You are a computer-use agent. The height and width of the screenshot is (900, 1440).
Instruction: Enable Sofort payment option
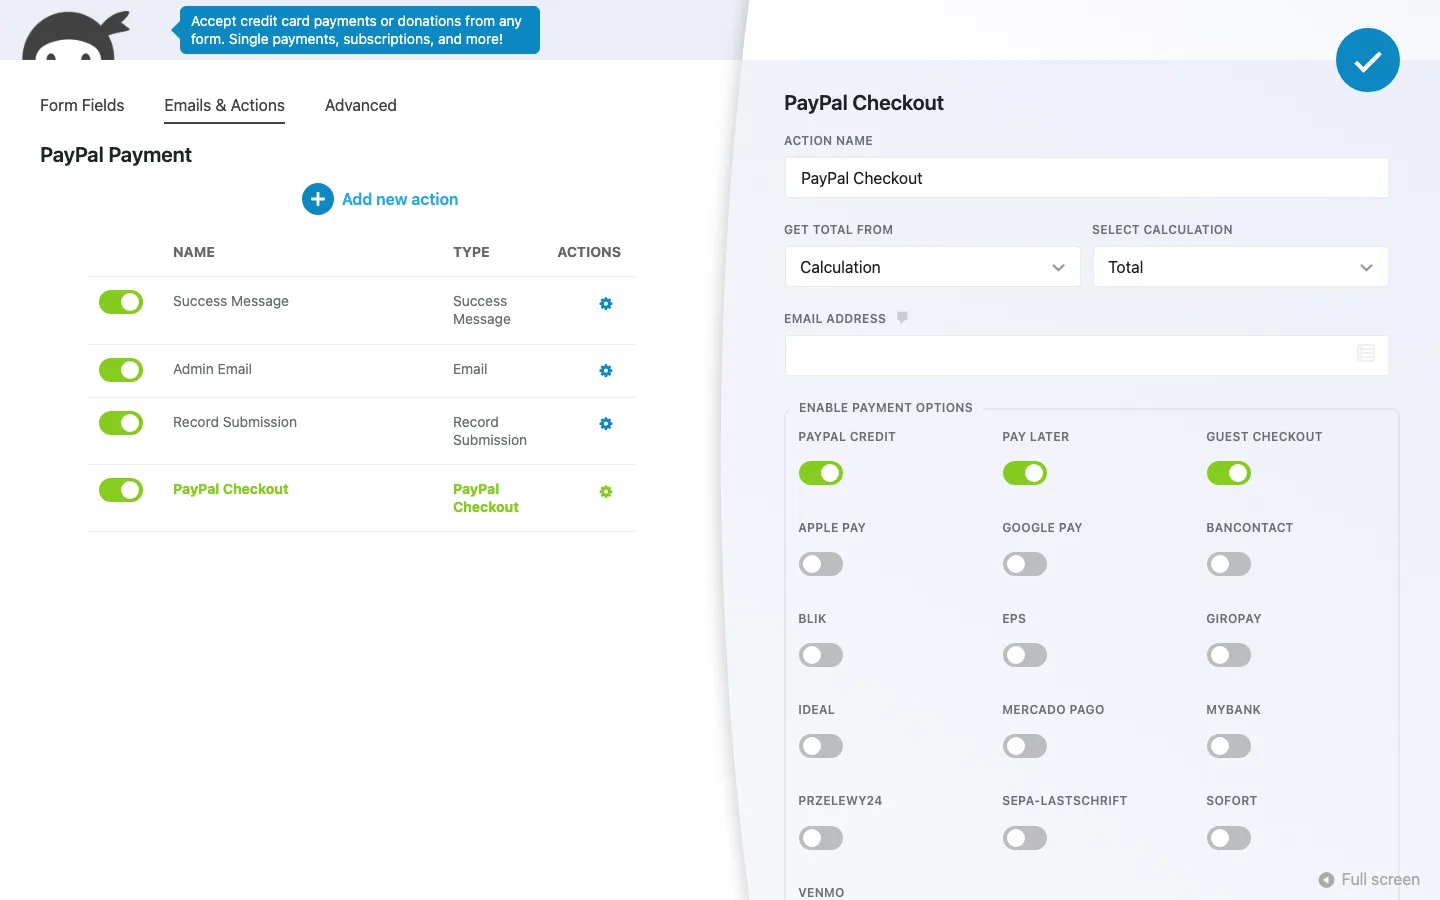(1229, 838)
